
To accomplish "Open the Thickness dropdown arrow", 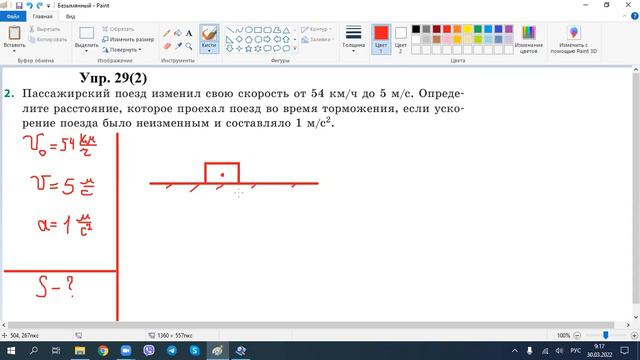I will pos(353,51).
